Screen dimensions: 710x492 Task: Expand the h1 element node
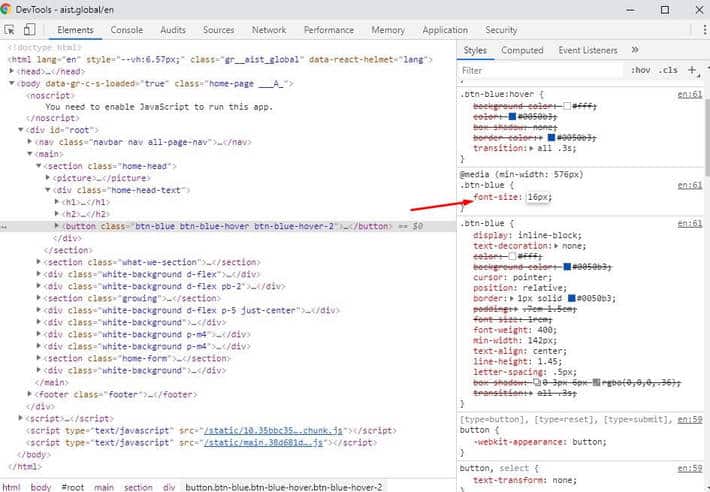tap(57, 201)
